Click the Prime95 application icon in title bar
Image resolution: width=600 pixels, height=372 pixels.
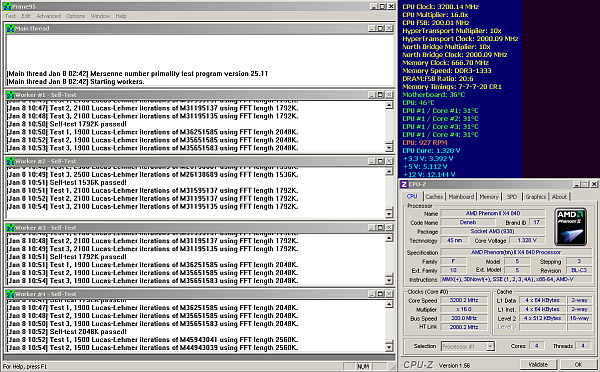click(x=7, y=7)
